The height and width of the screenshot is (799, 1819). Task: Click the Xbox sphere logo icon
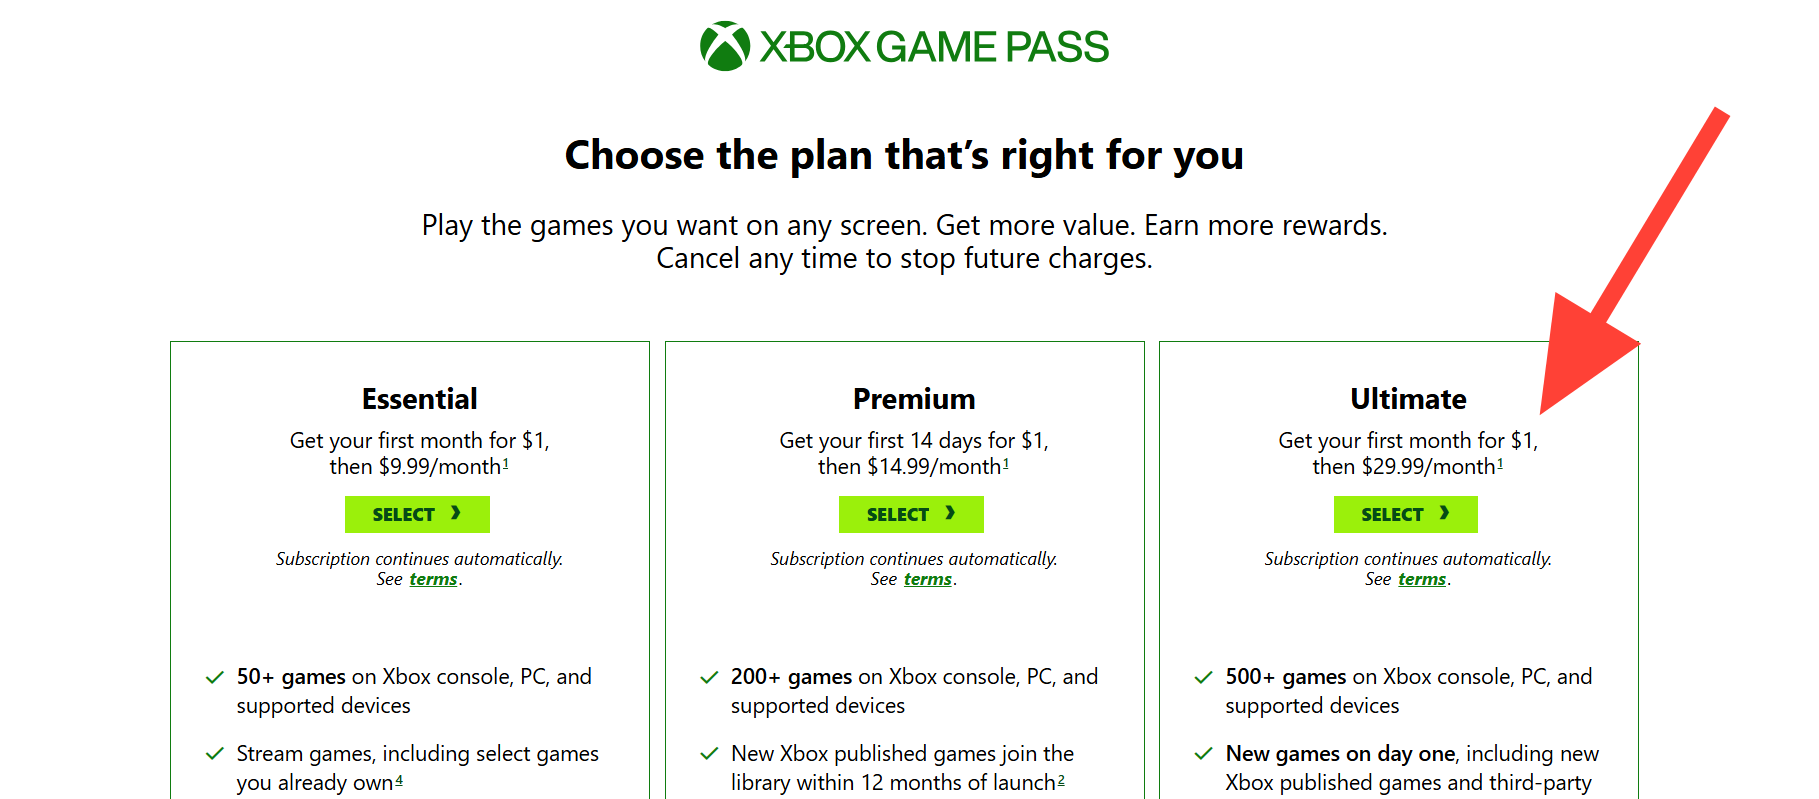pyautogui.click(x=725, y=46)
